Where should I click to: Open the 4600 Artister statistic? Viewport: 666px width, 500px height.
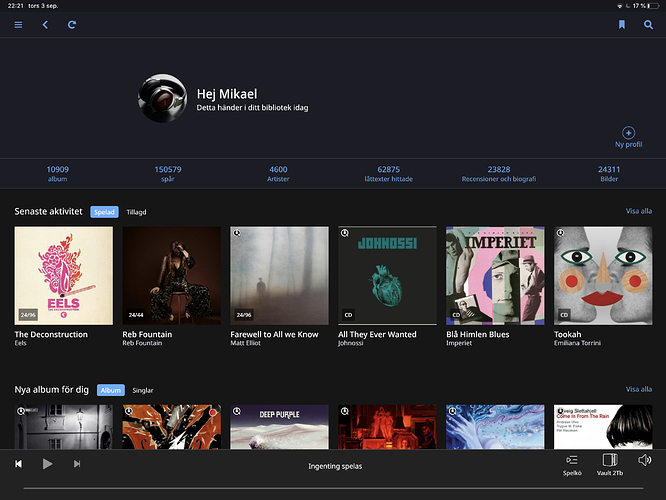click(278, 174)
